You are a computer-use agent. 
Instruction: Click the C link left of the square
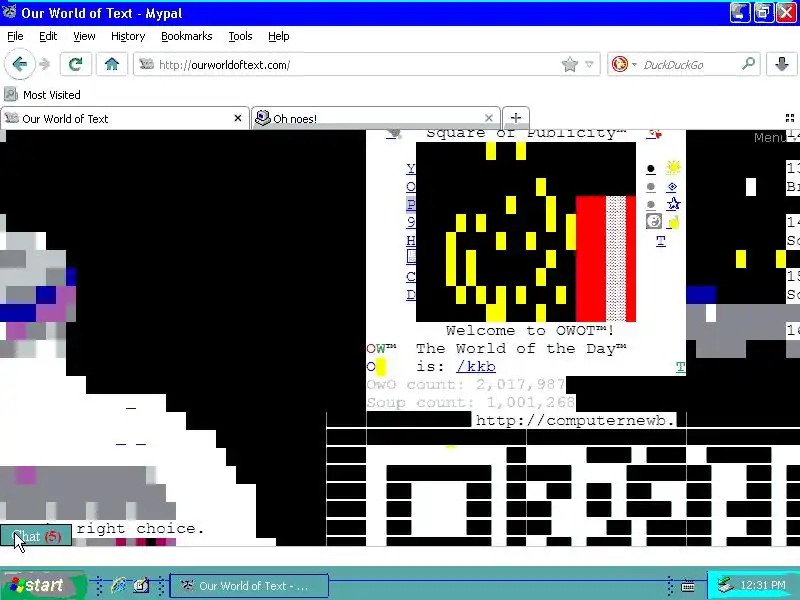pos(411,277)
